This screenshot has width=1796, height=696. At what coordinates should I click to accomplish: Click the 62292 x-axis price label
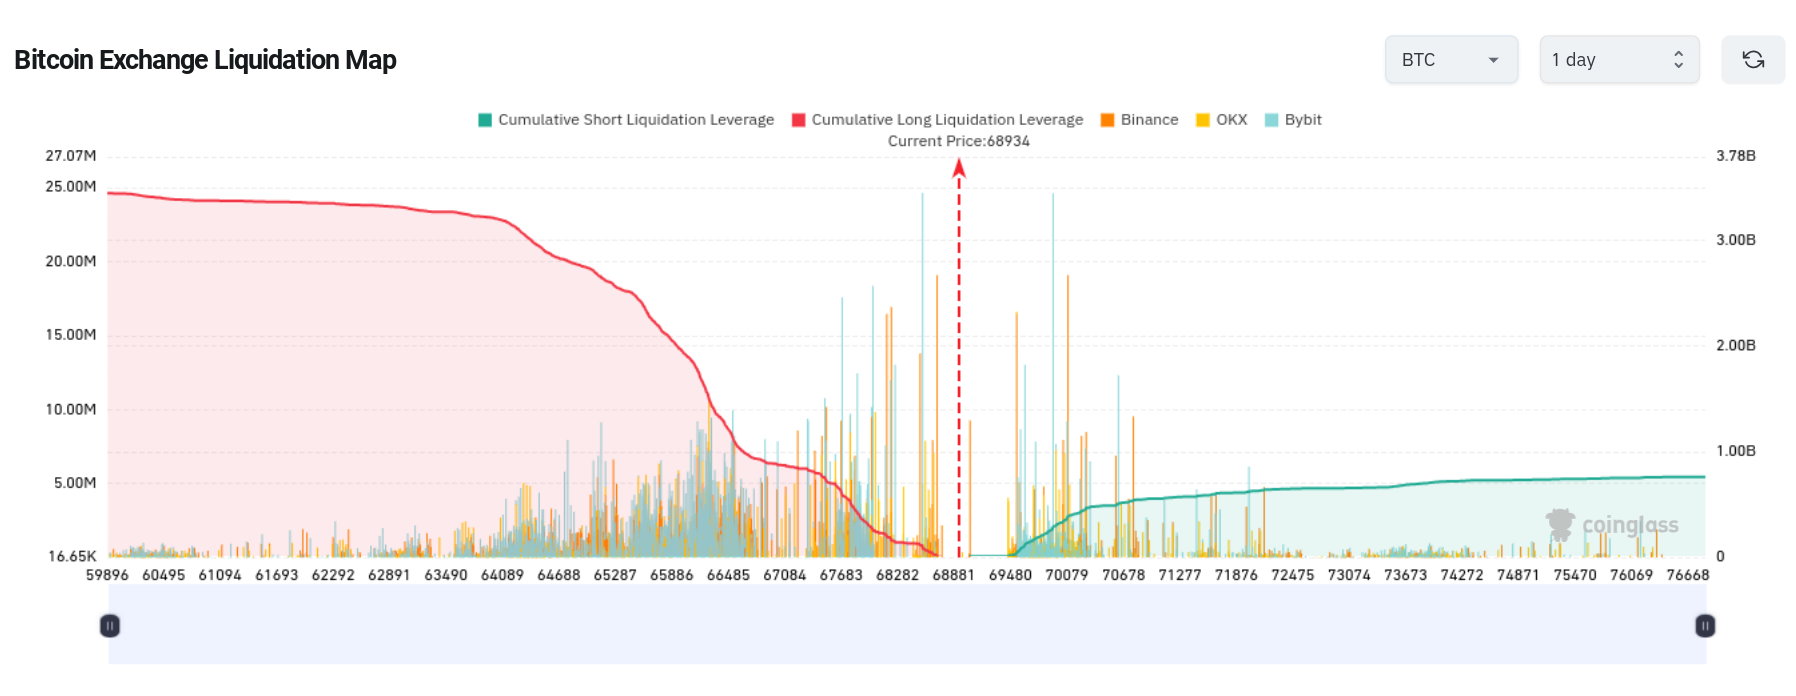pyautogui.click(x=333, y=575)
